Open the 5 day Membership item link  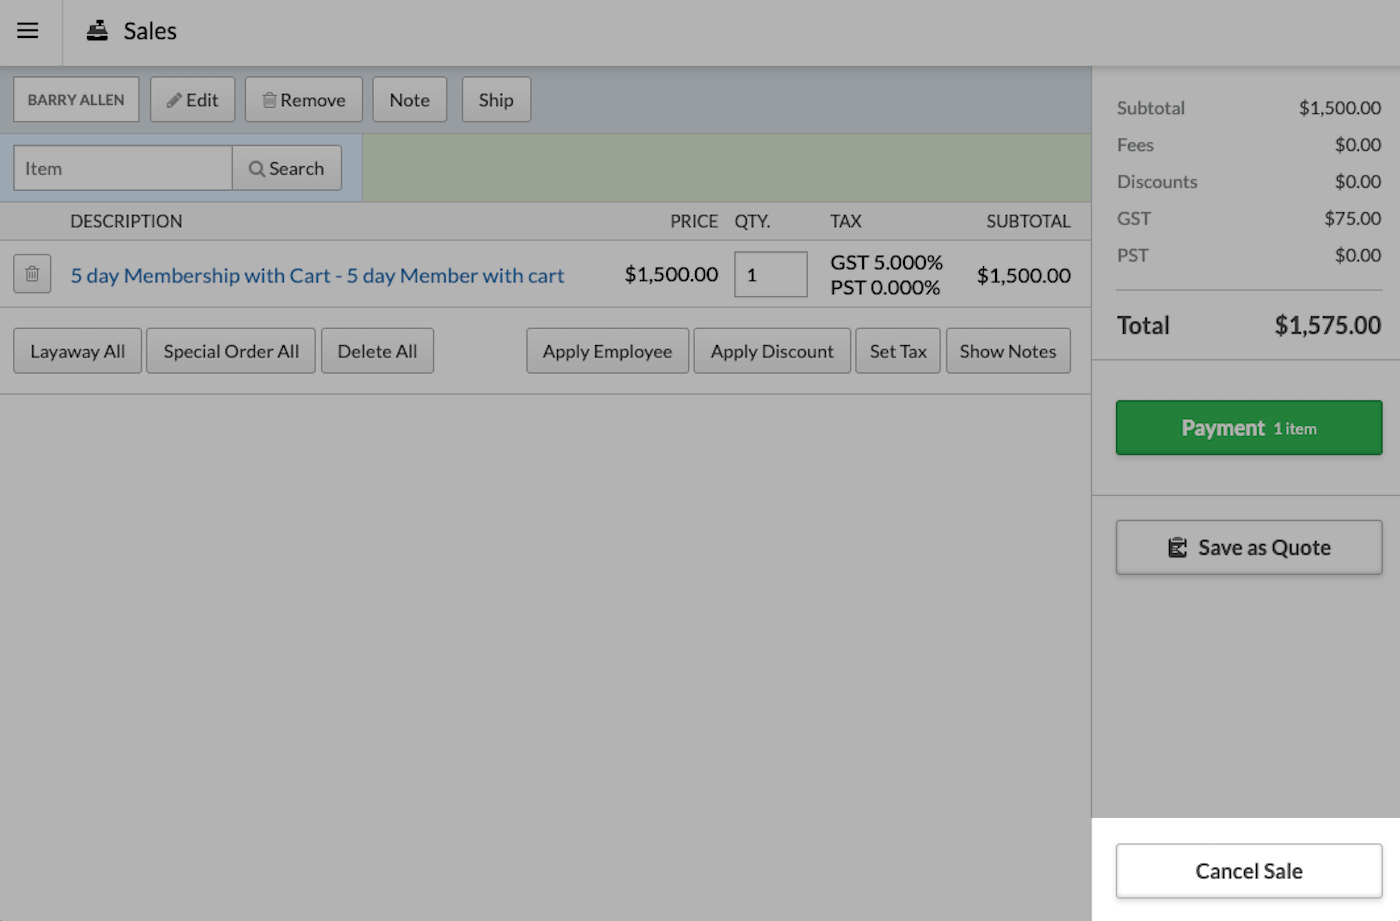pyautogui.click(x=317, y=275)
